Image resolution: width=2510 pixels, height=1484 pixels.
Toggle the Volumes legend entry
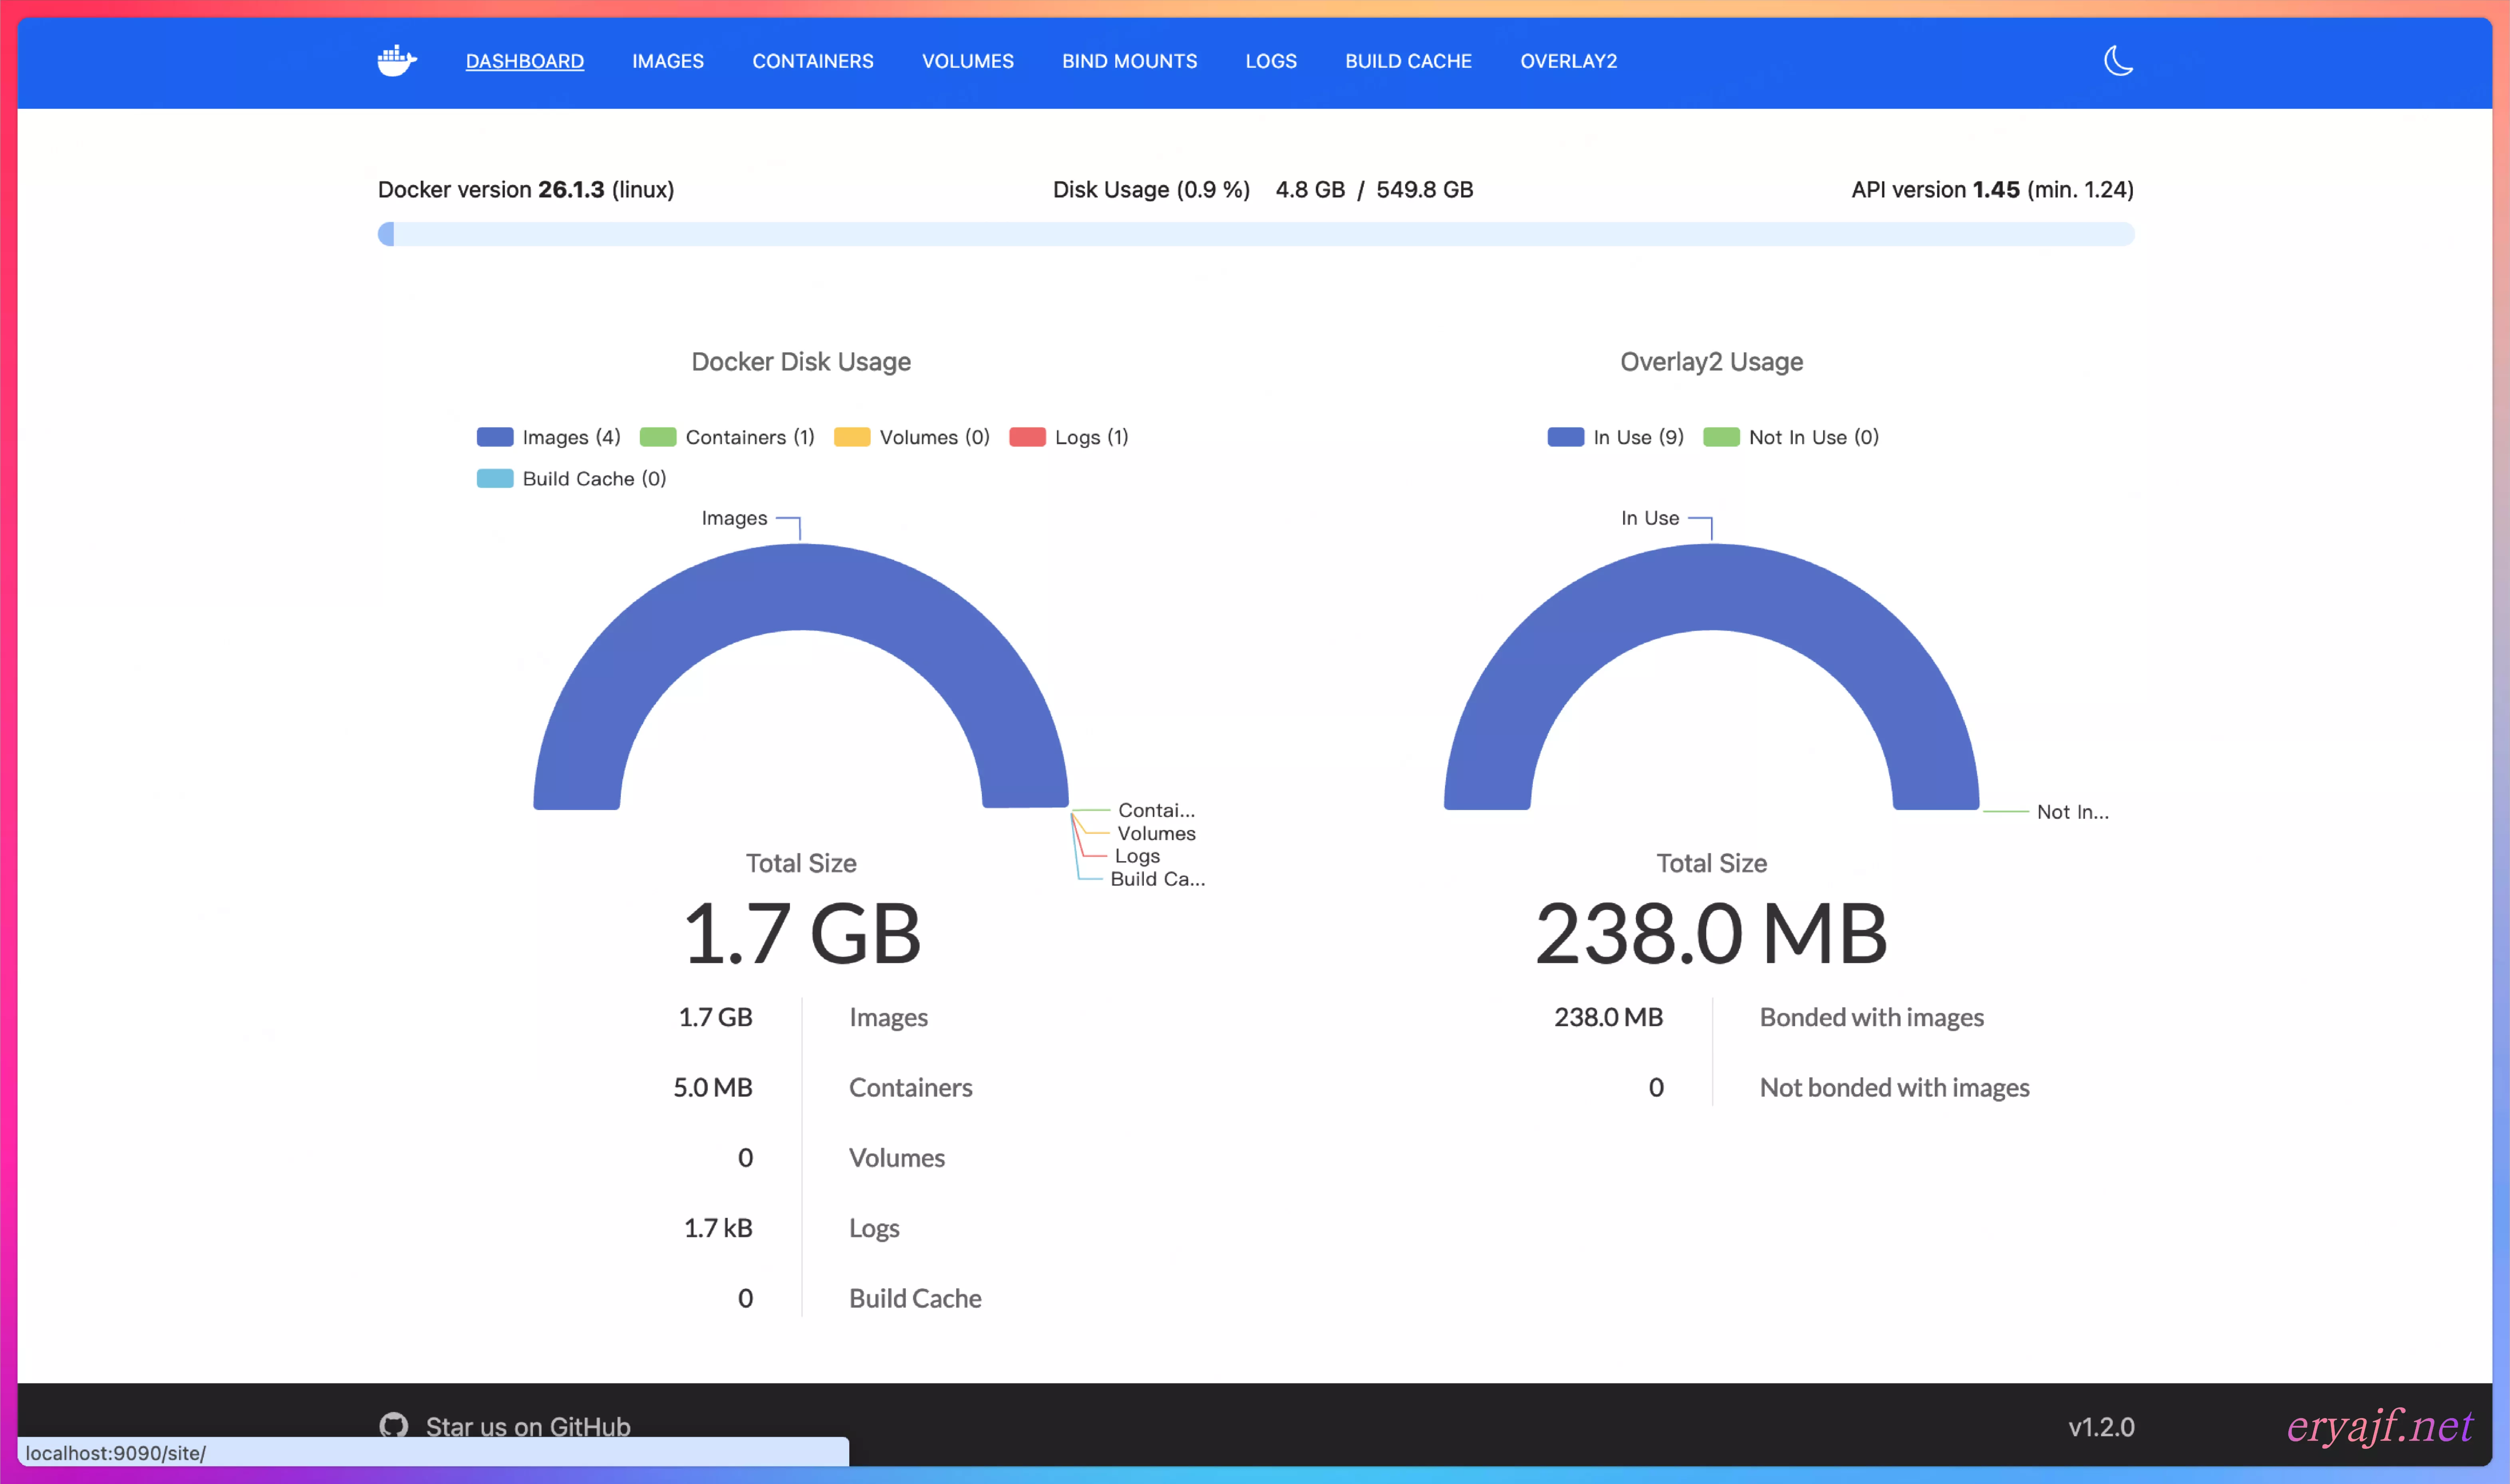point(911,437)
